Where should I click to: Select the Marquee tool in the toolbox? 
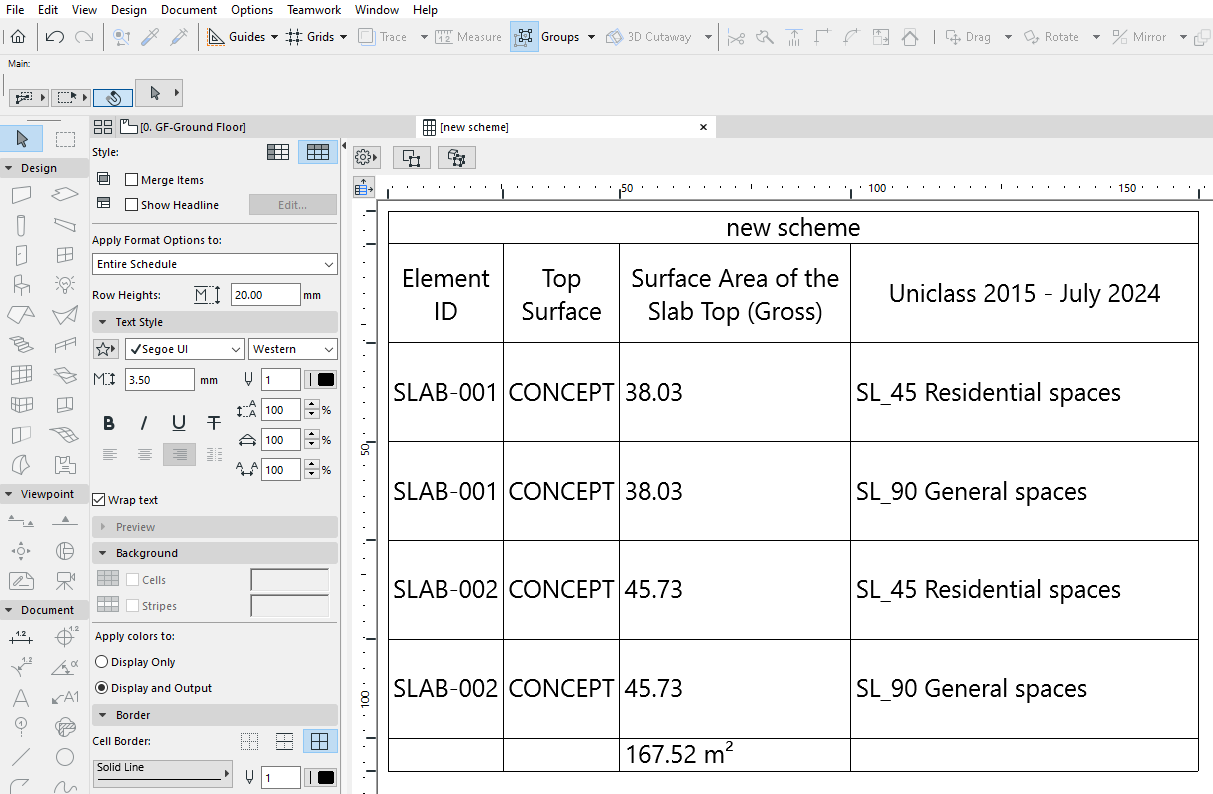[64, 138]
